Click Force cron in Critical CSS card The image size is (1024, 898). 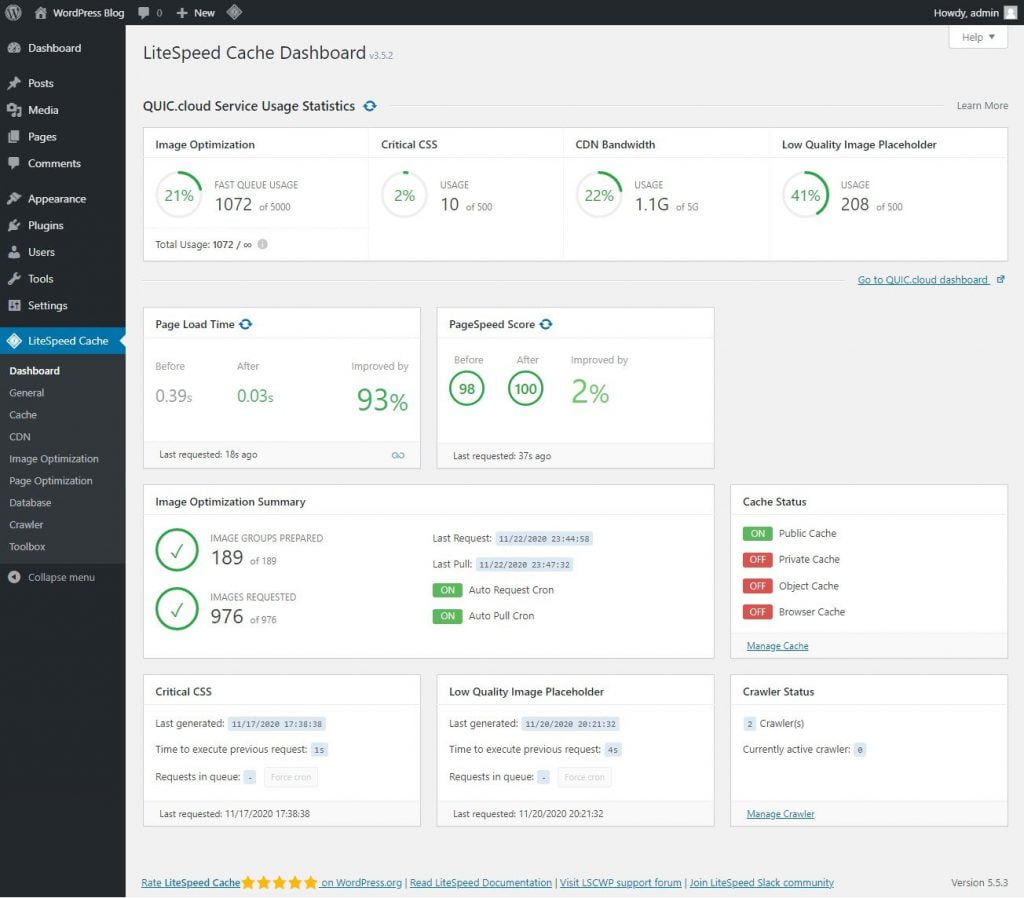point(291,777)
